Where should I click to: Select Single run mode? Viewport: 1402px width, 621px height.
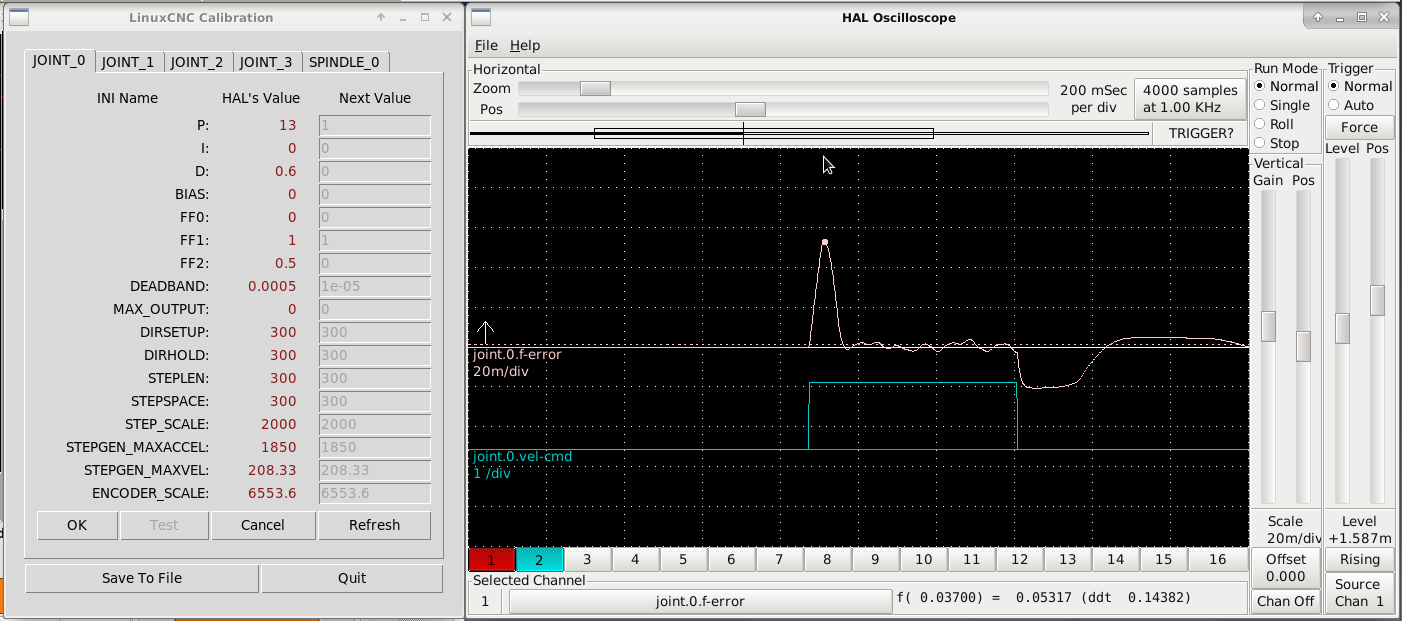[1260, 106]
